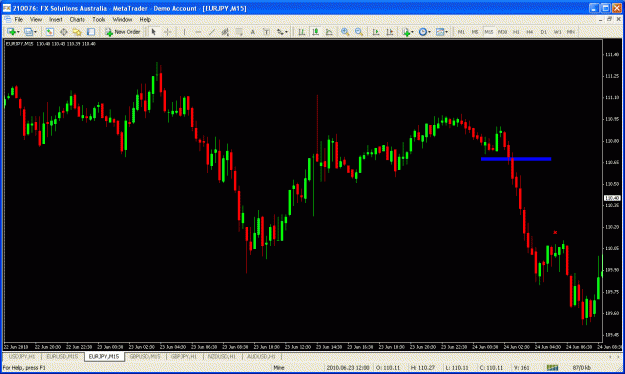The width and height of the screenshot is (625, 374).
Task: Select the H1 timeframe button
Action: click(516, 32)
